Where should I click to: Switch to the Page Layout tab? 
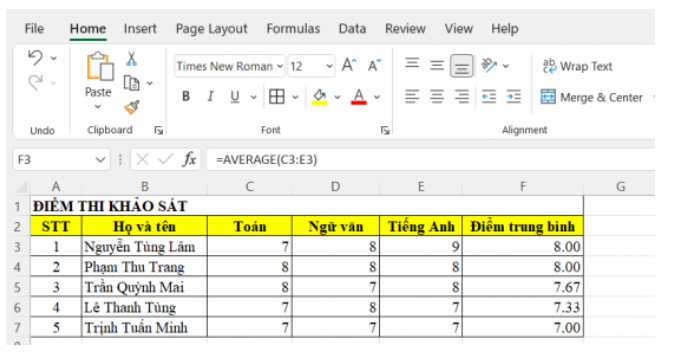click(x=212, y=29)
